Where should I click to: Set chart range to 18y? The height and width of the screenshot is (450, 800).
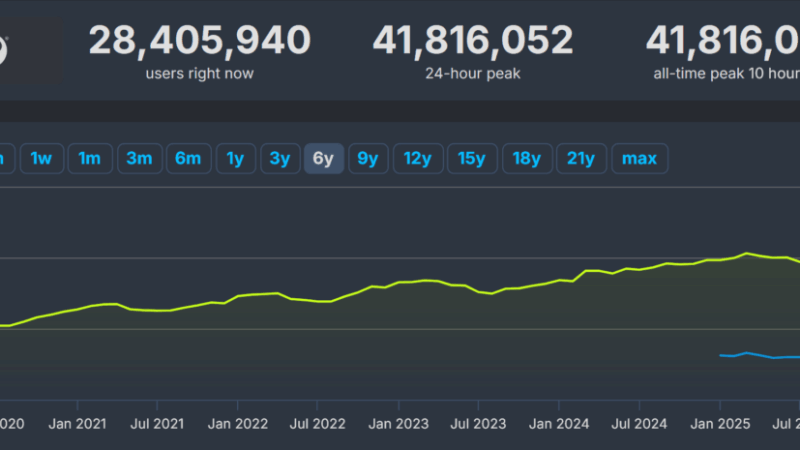[527, 159]
